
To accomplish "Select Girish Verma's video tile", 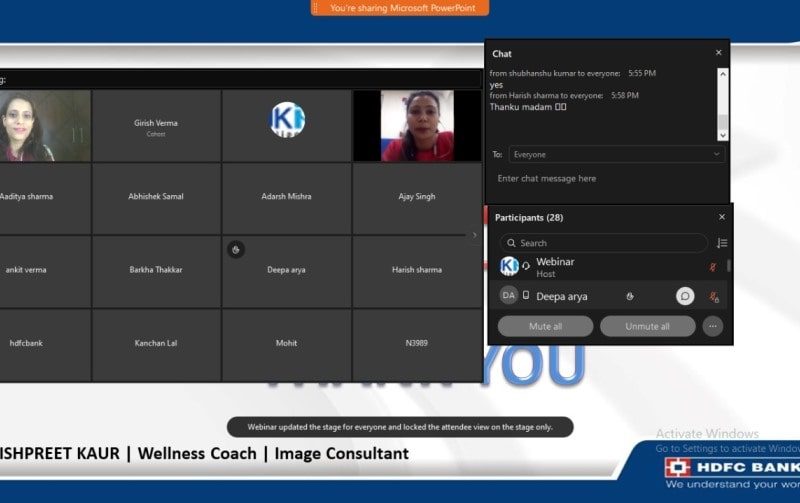I will point(156,126).
